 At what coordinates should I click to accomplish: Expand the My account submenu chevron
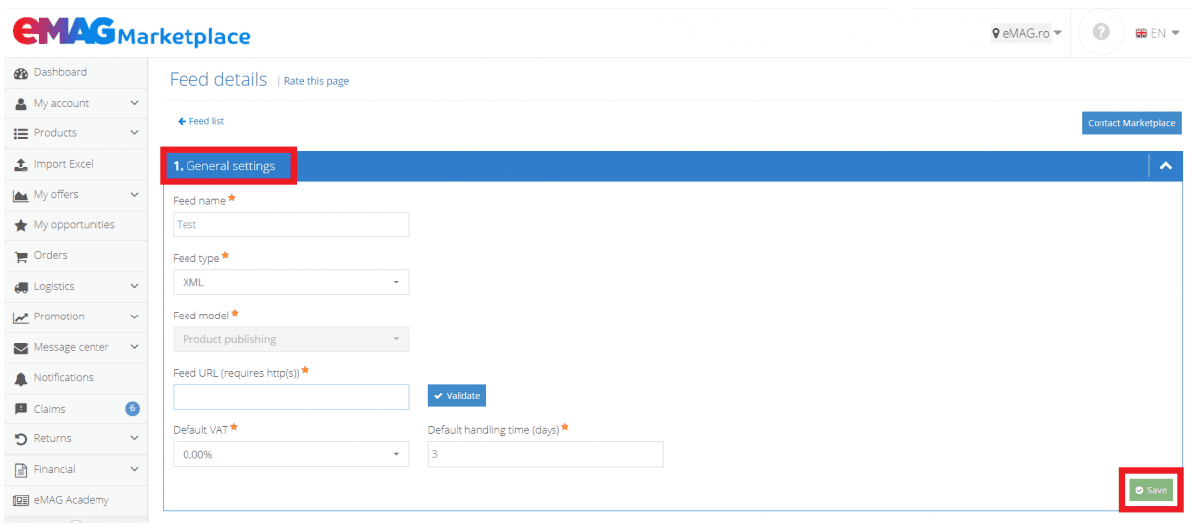point(135,103)
